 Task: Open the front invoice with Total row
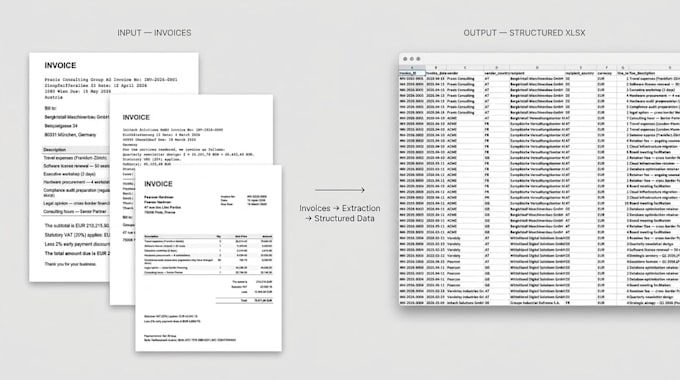208,258
